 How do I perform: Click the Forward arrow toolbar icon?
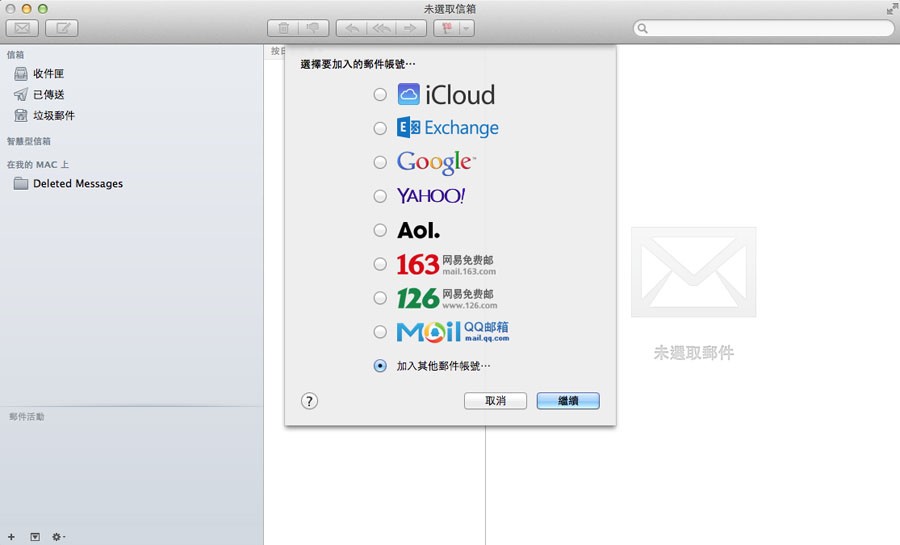(x=411, y=28)
